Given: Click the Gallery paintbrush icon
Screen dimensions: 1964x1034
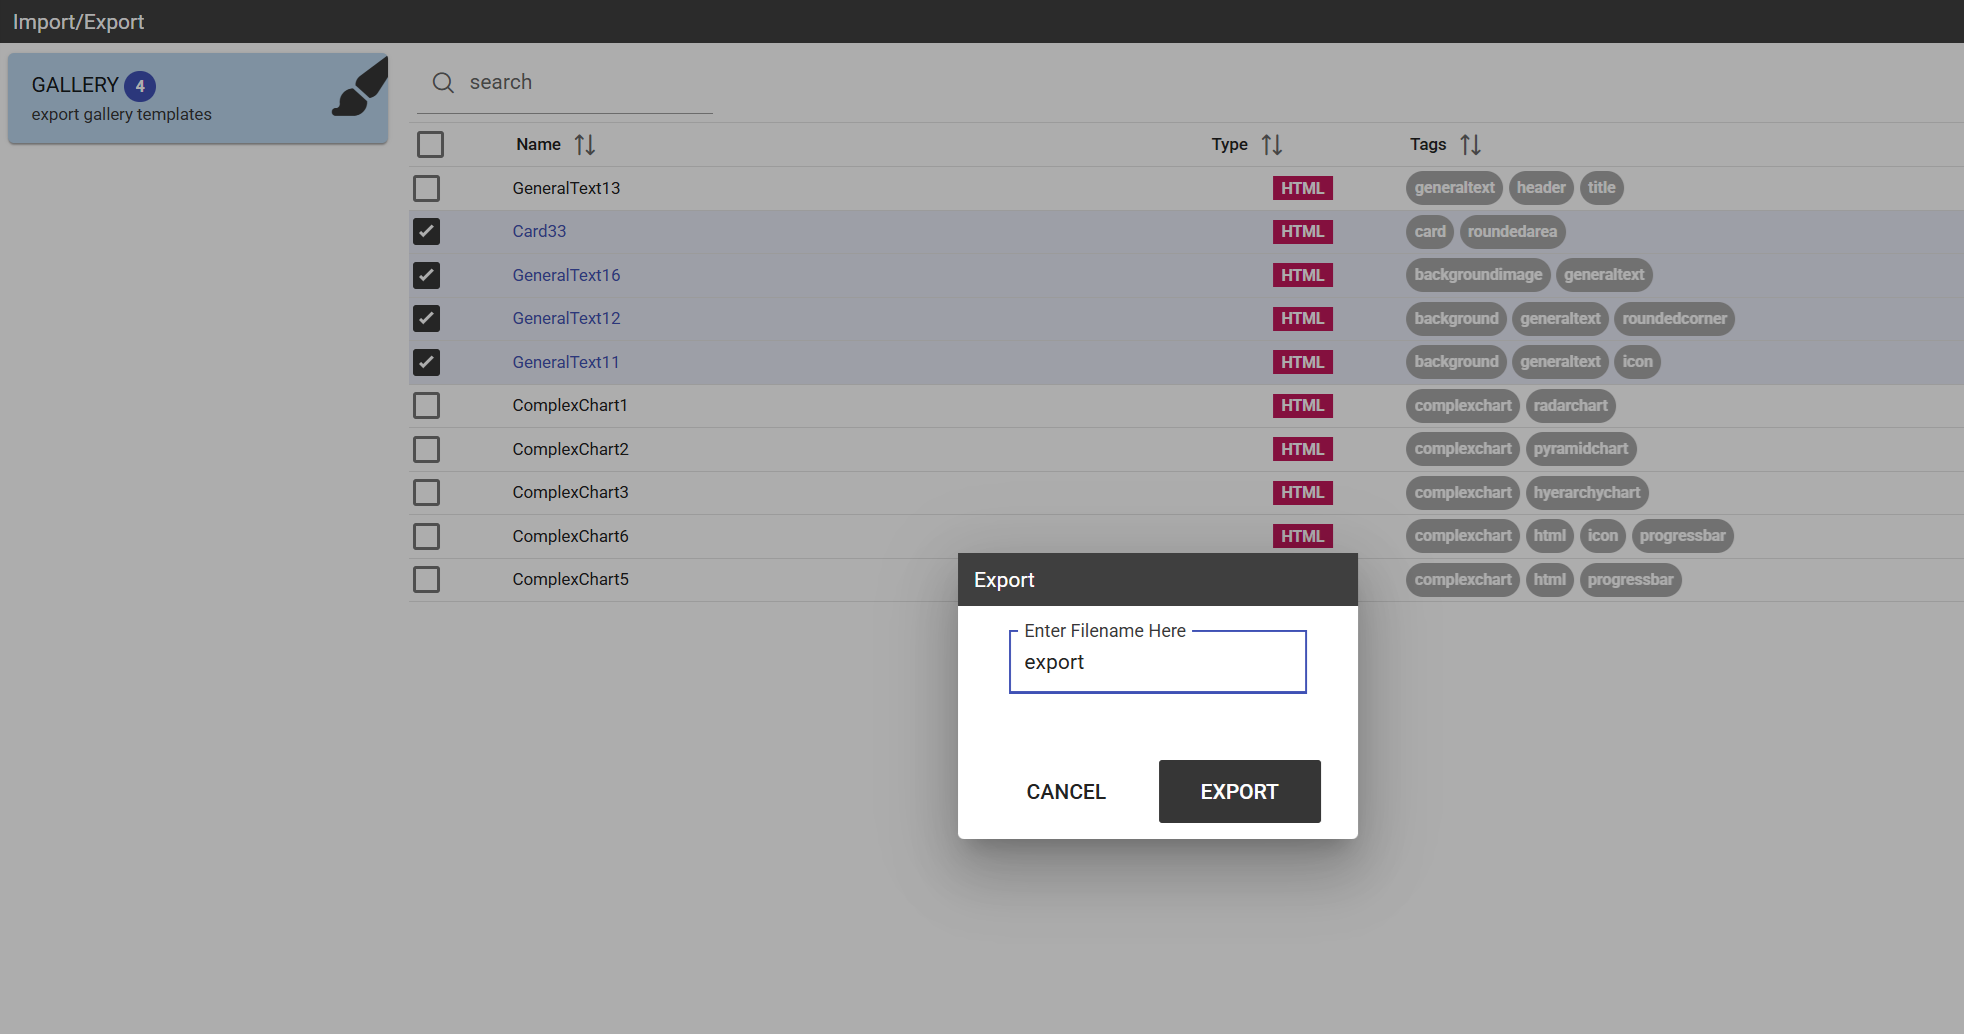Looking at the screenshot, I should pyautogui.click(x=359, y=88).
